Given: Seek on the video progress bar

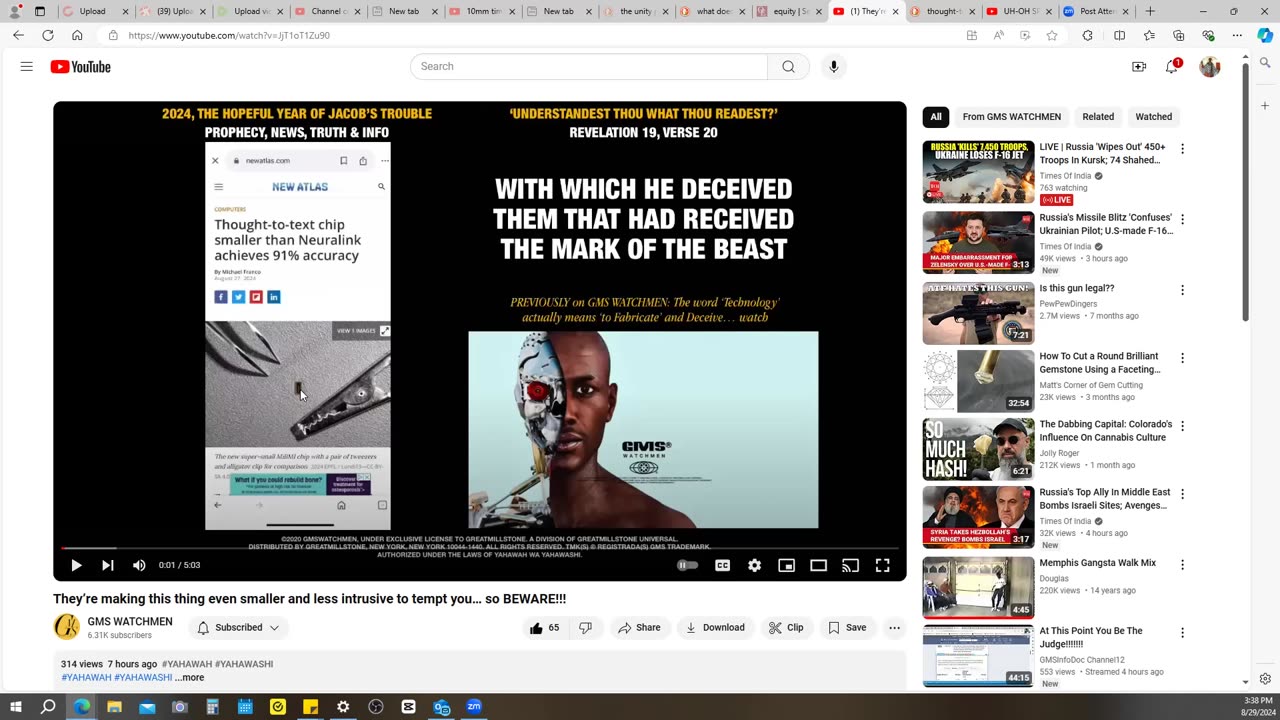Looking at the screenshot, I should click(480, 548).
